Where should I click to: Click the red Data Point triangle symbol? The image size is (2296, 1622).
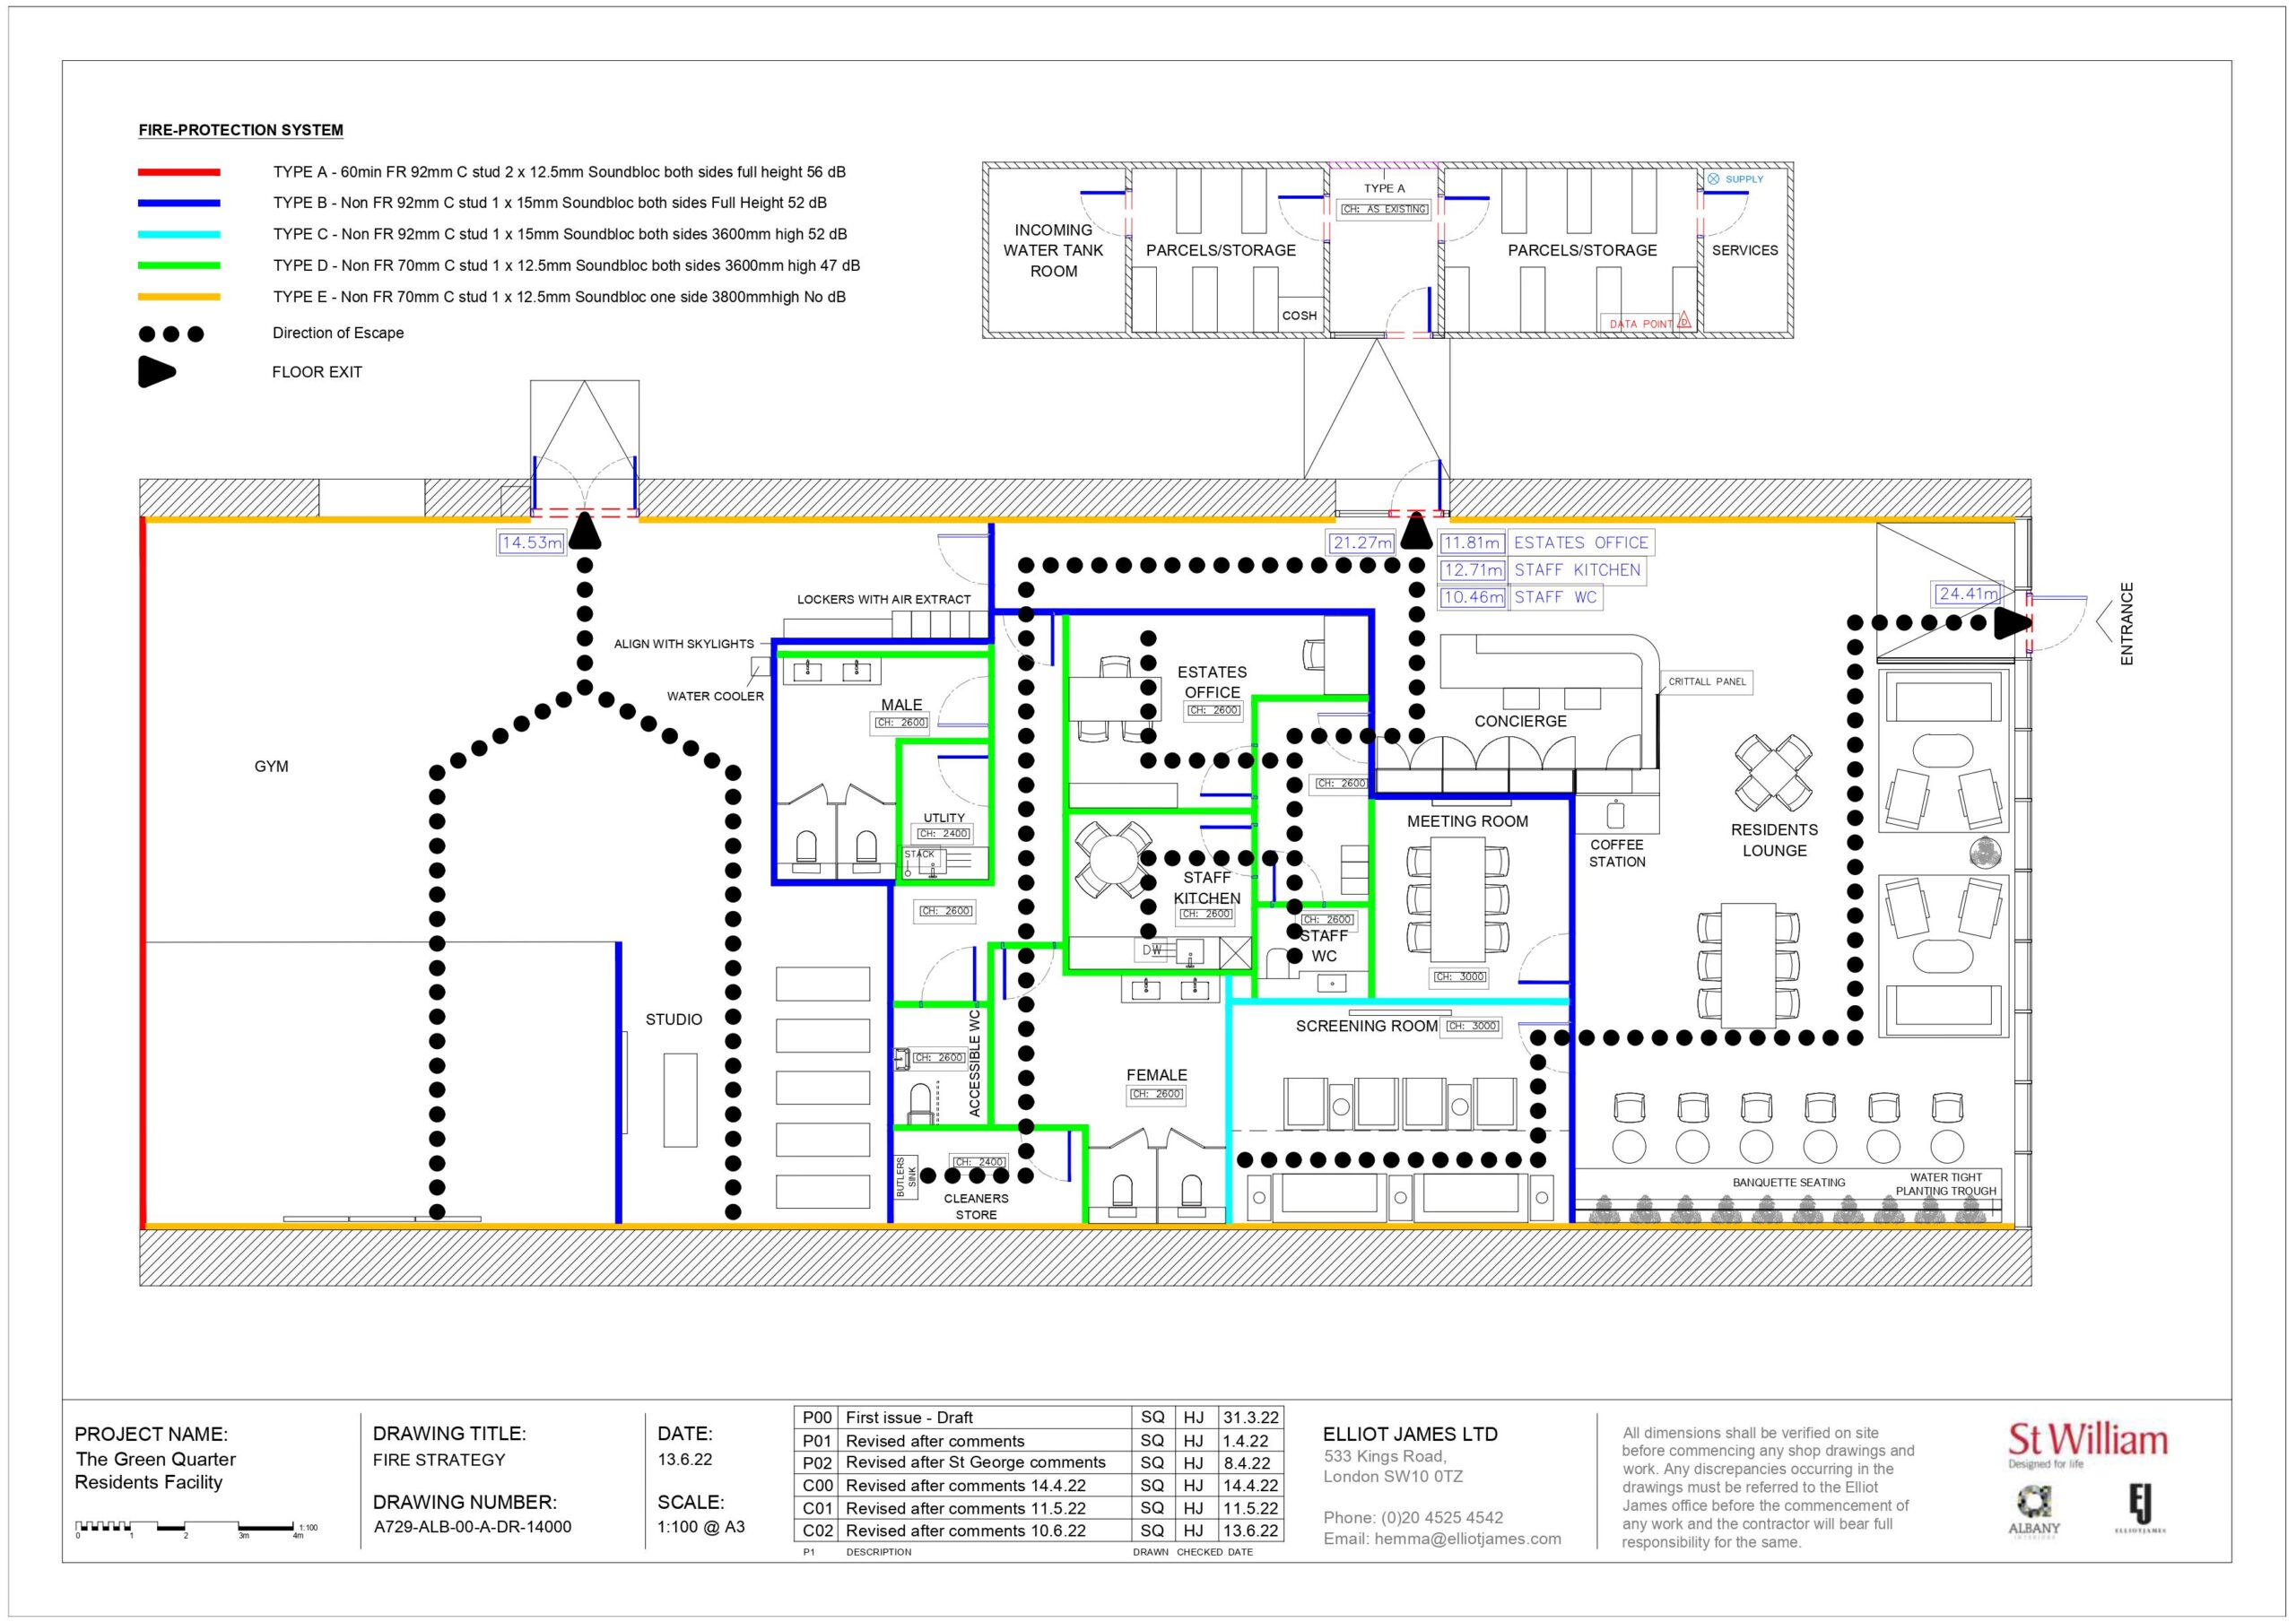(1683, 321)
